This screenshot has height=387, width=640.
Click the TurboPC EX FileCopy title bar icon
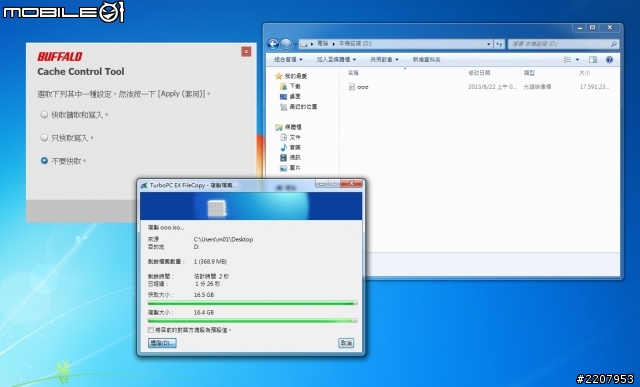click(144, 185)
